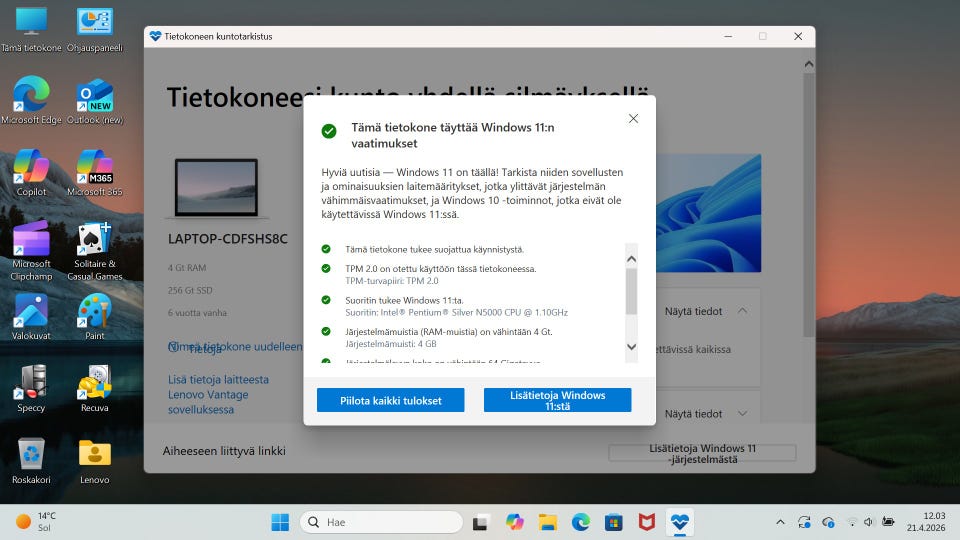Show hidden system tray icons

point(780,522)
